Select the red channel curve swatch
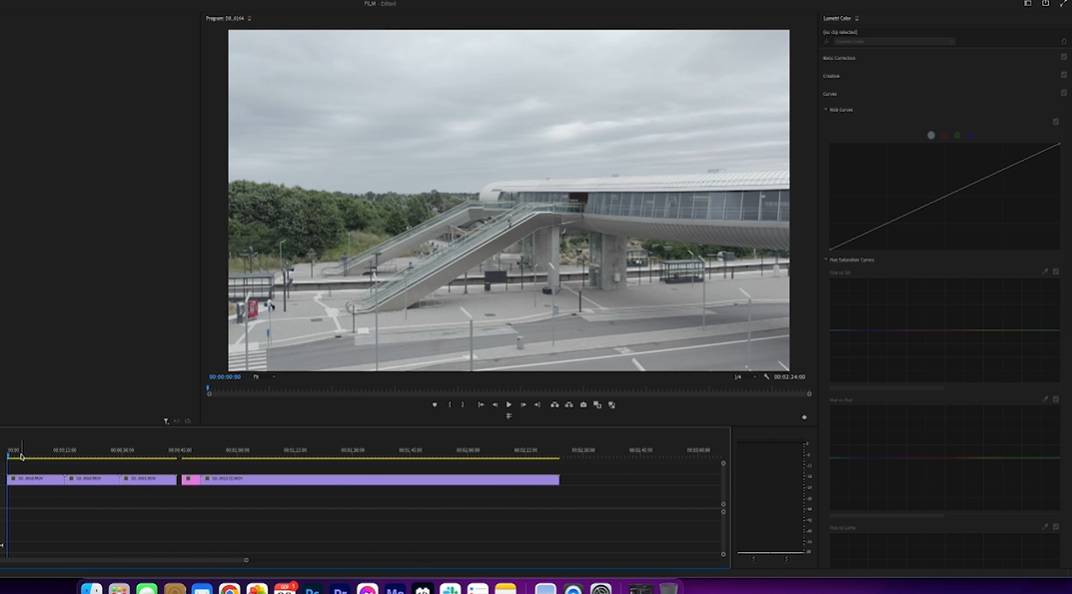The height and width of the screenshot is (594, 1072). coord(944,135)
